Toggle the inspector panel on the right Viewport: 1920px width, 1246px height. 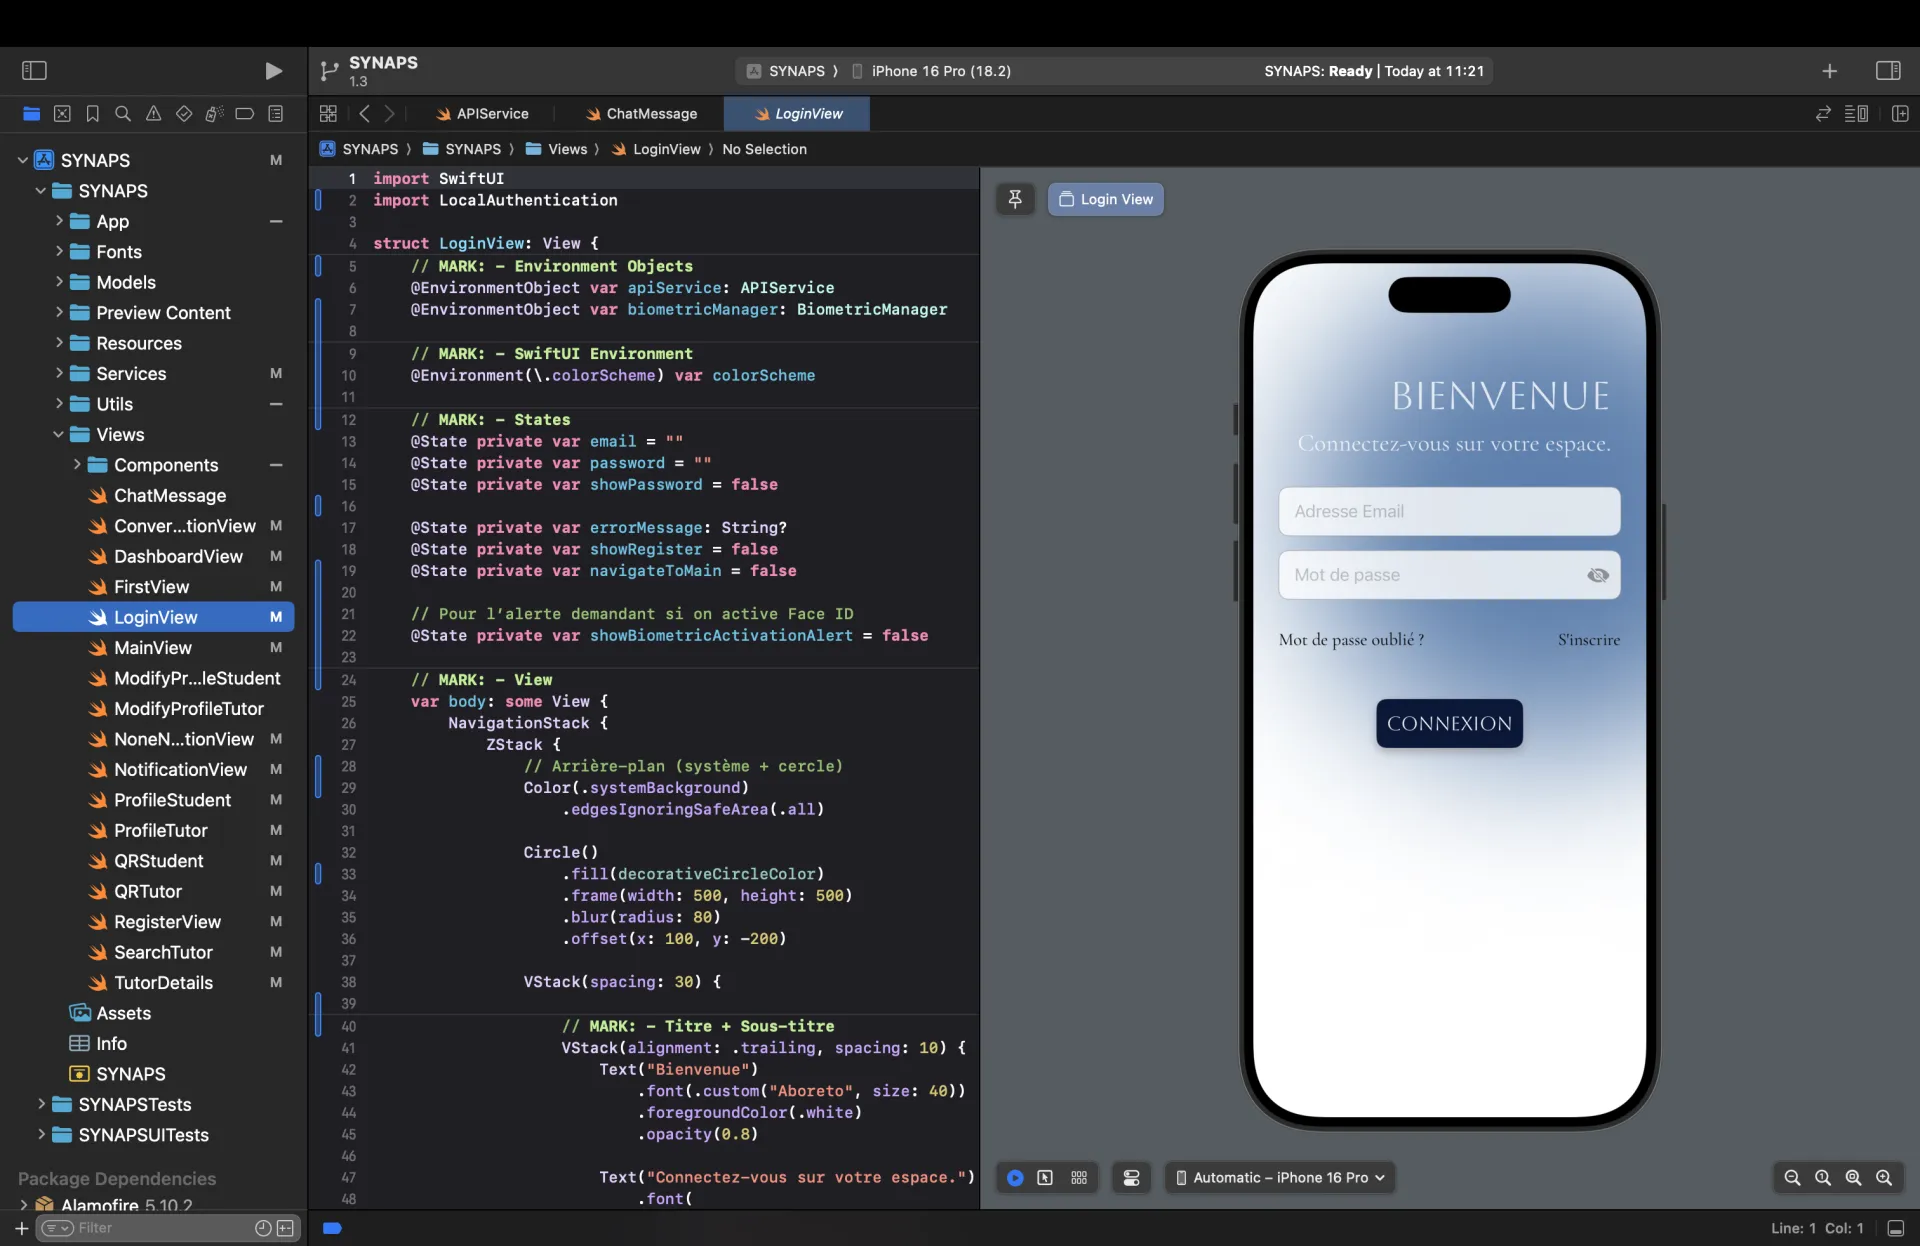click(x=1888, y=71)
